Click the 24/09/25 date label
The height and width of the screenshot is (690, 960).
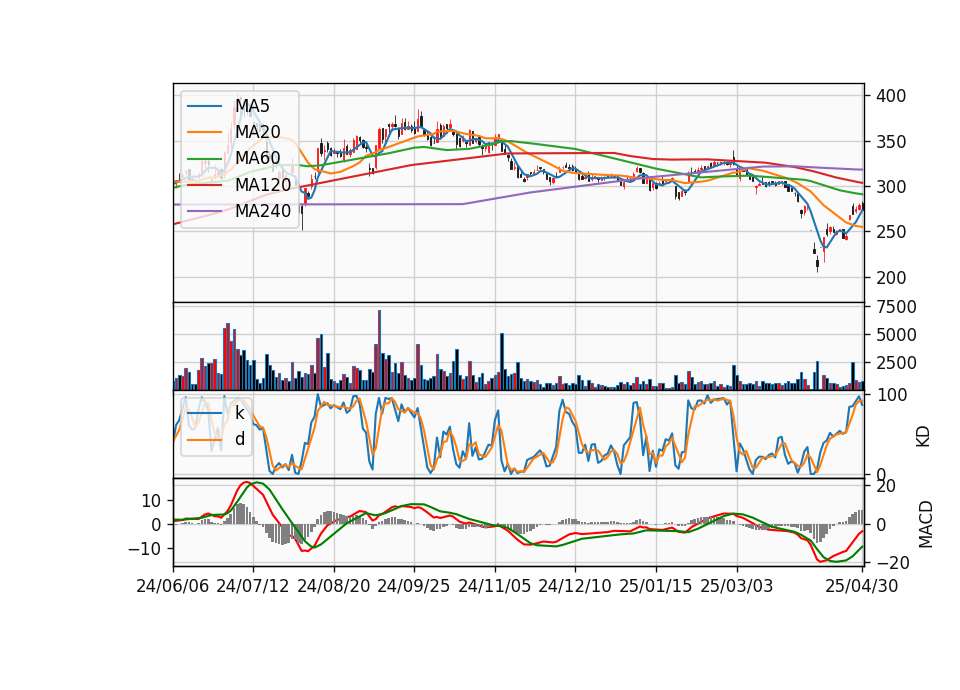(x=414, y=586)
